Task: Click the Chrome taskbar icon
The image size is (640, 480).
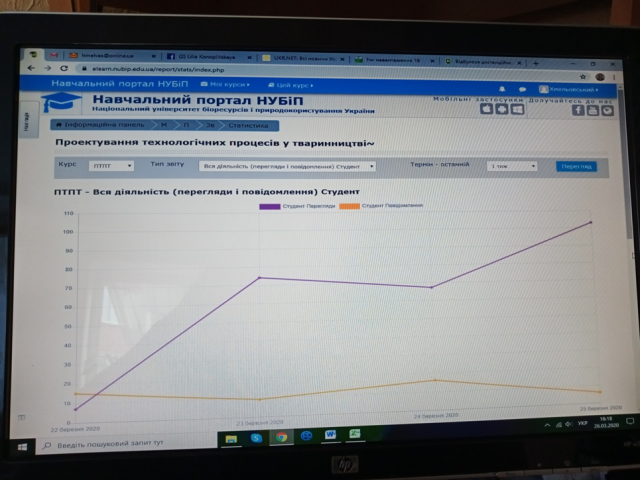Action: pos(281,437)
